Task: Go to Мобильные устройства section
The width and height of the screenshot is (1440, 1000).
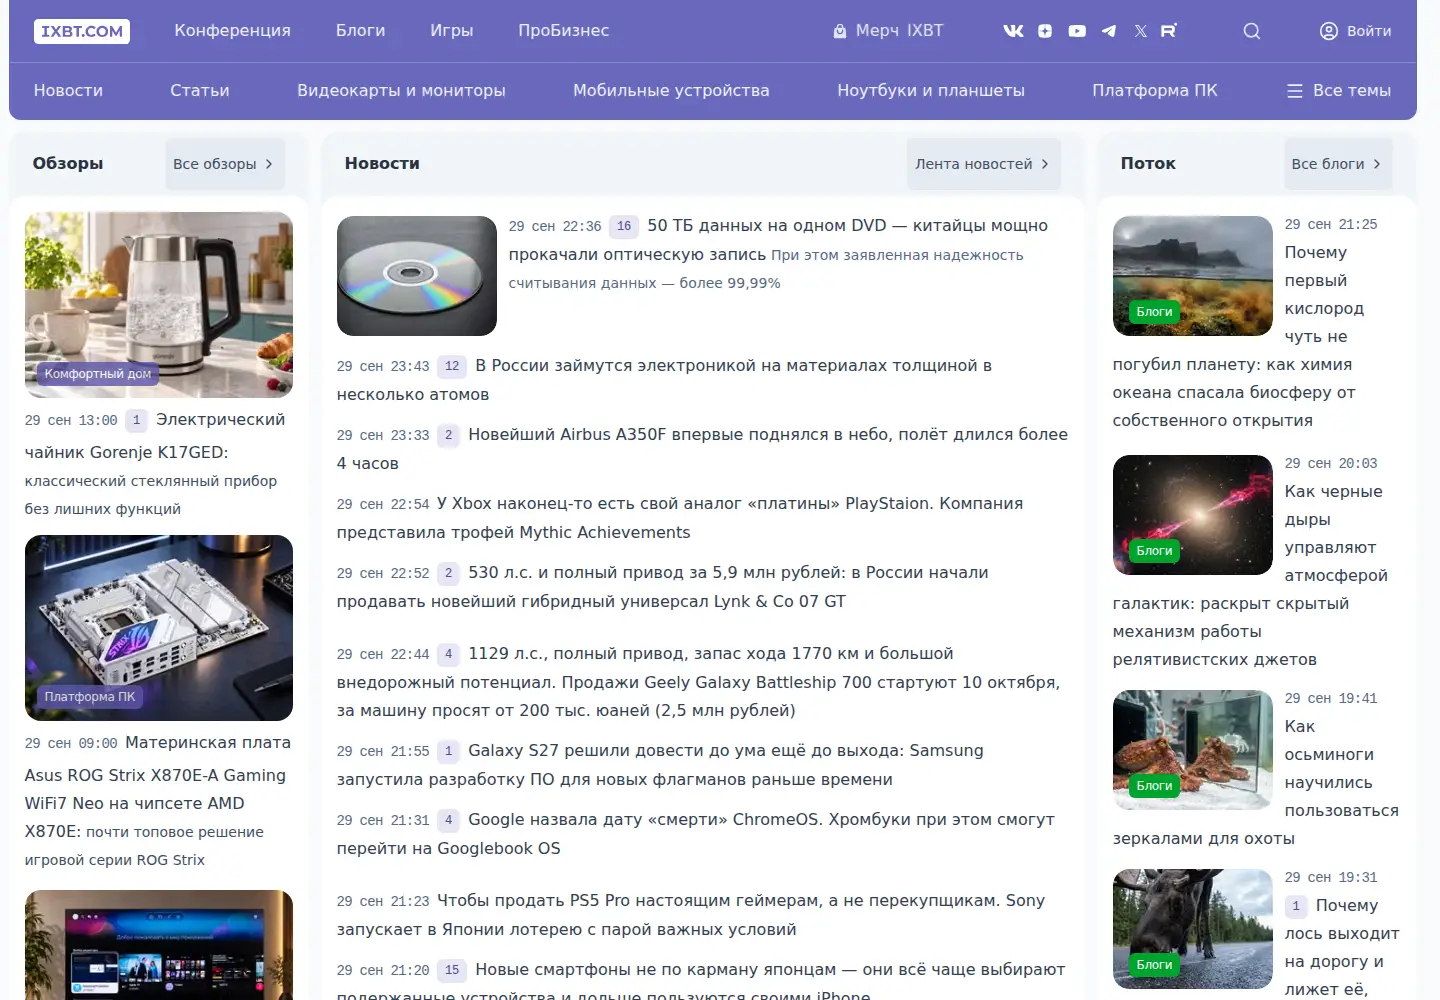Action: click(671, 90)
